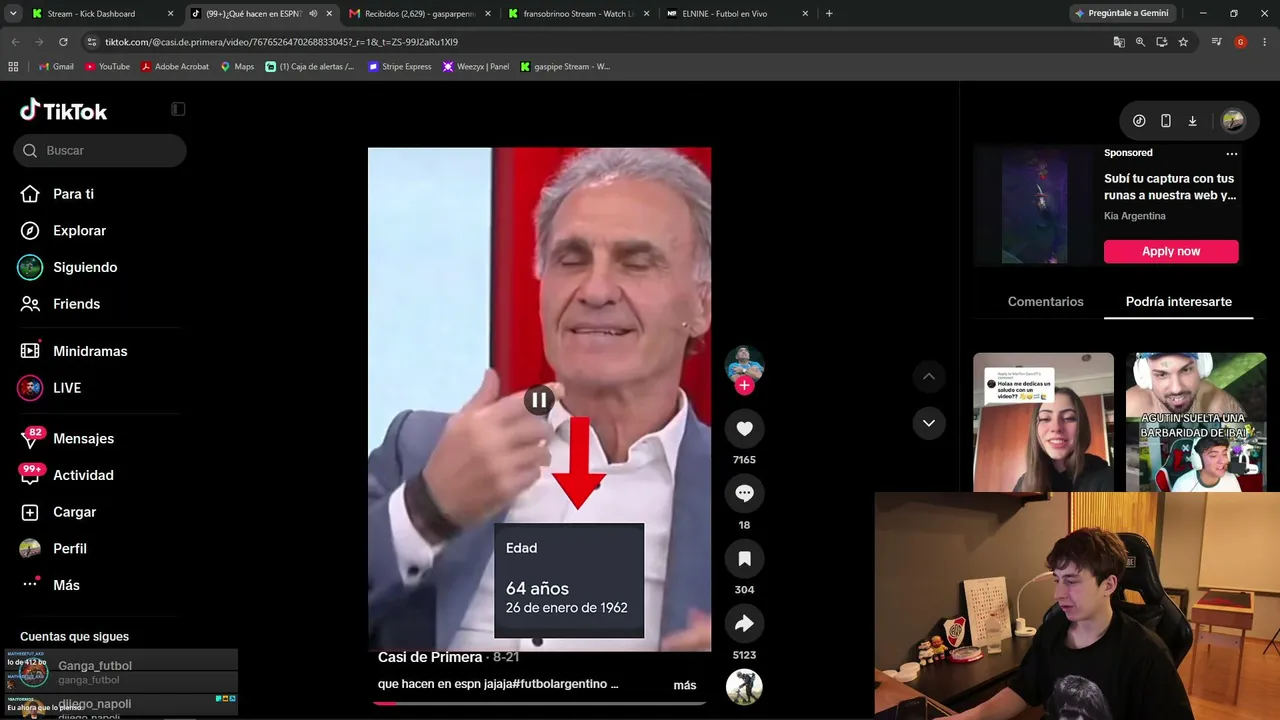
Task: Focus the Buscar search field
Action: [100, 150]
